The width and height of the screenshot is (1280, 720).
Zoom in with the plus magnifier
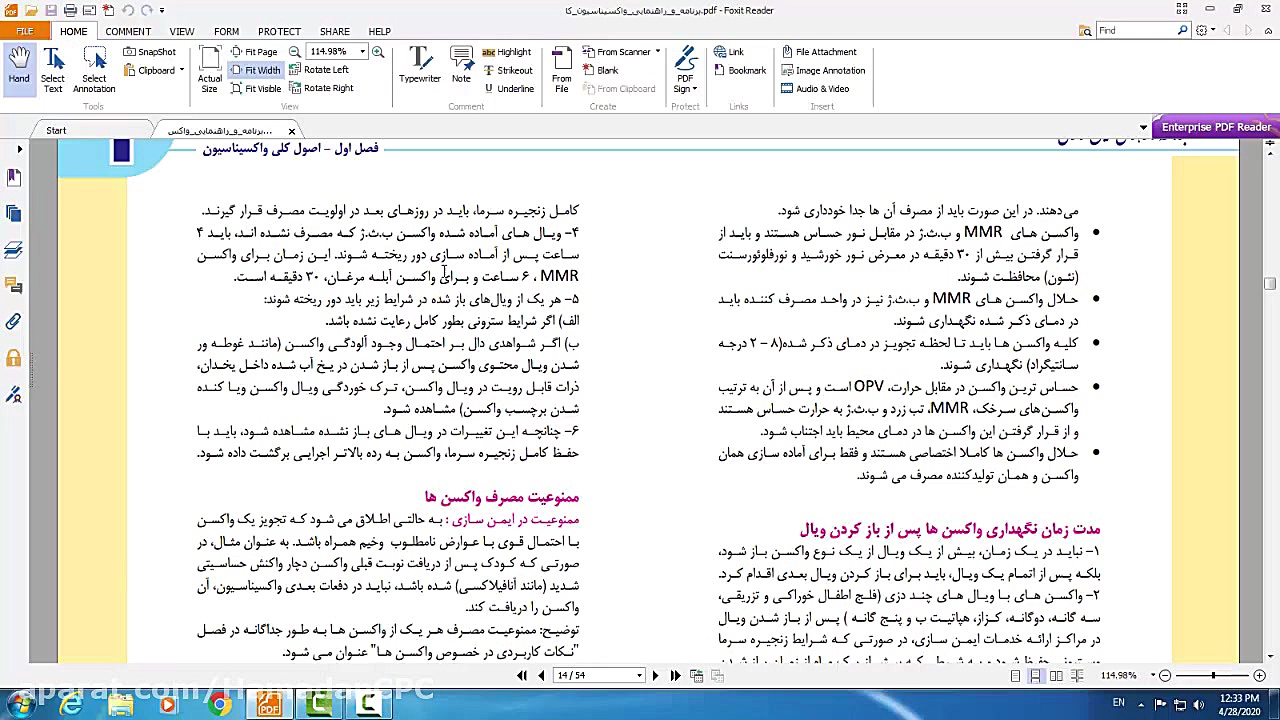tap(378, 52)
